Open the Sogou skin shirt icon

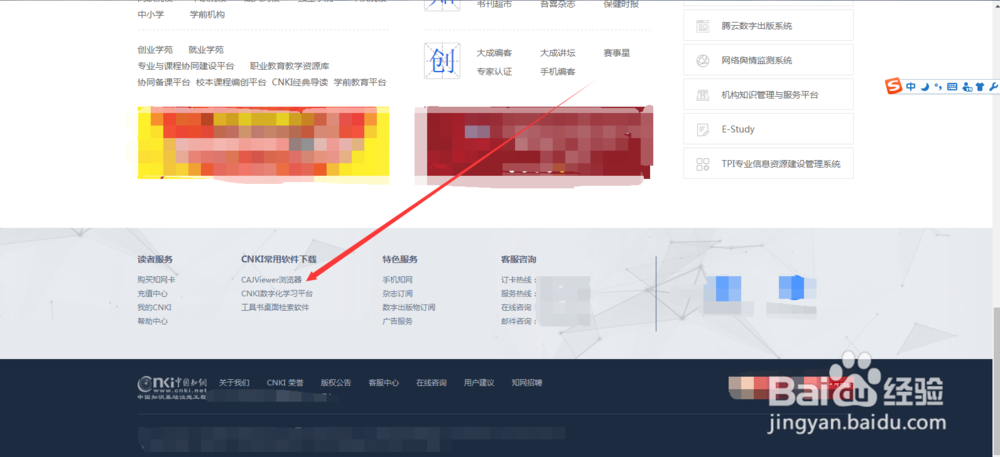tap(980, 86)
